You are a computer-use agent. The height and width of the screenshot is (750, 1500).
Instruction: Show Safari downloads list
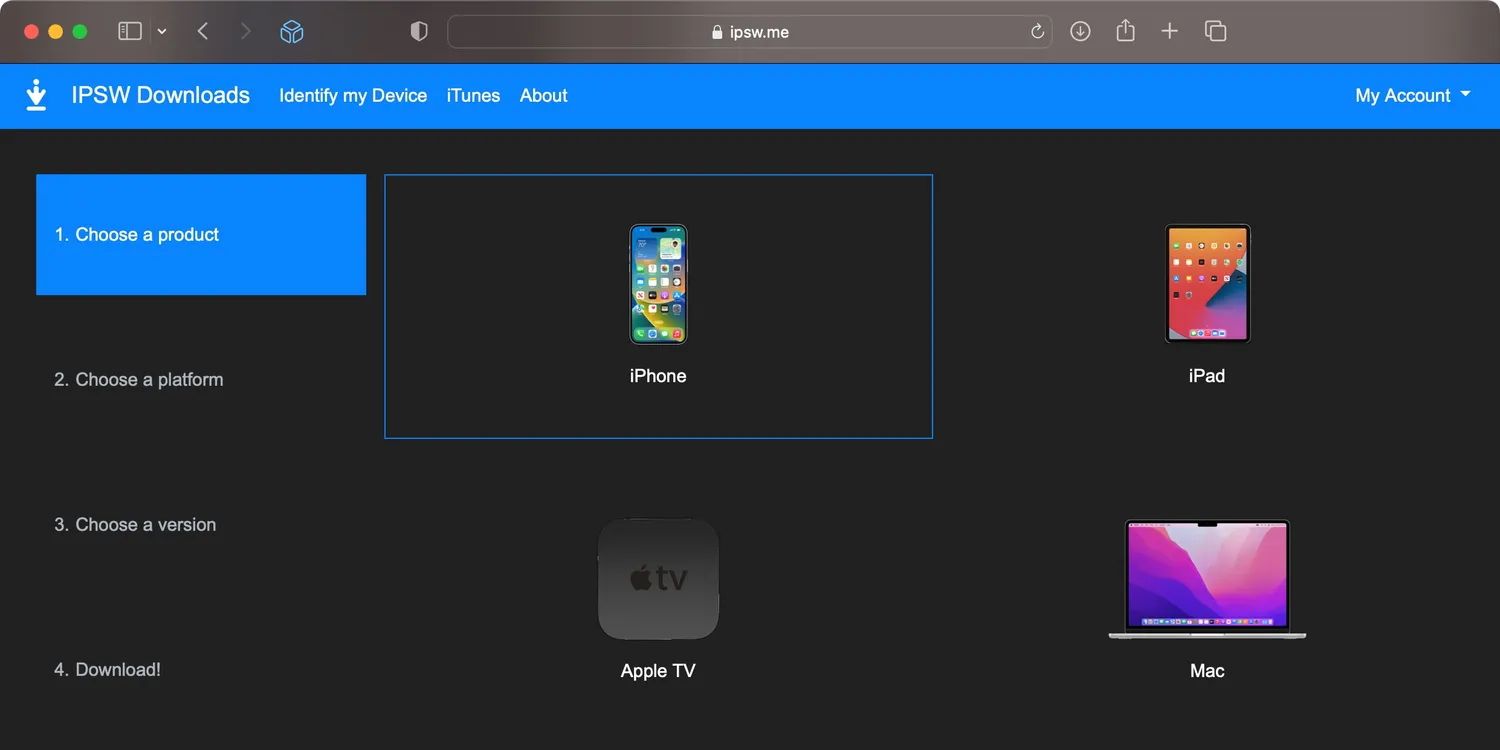pyautogui.click(x=1080, y=32)
